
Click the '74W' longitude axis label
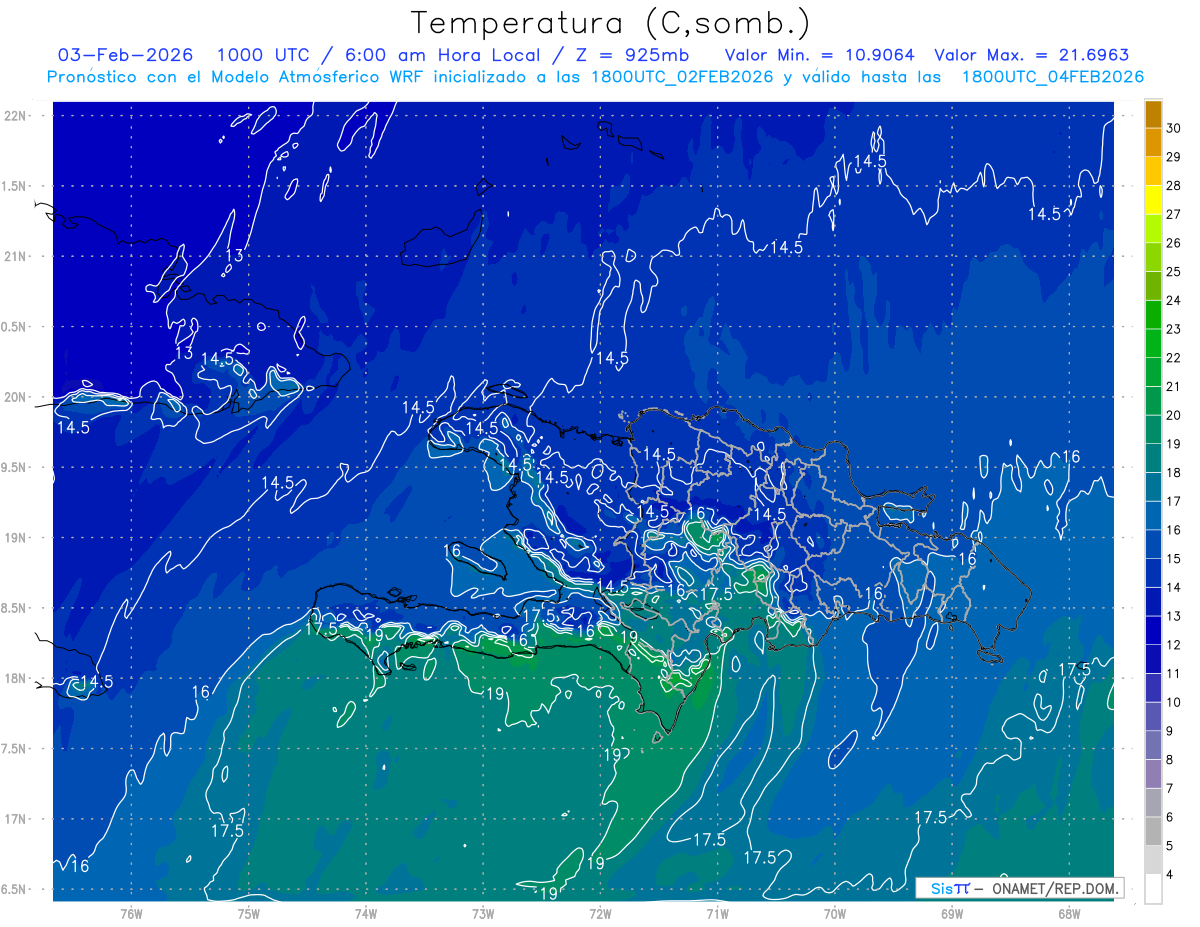366,913
